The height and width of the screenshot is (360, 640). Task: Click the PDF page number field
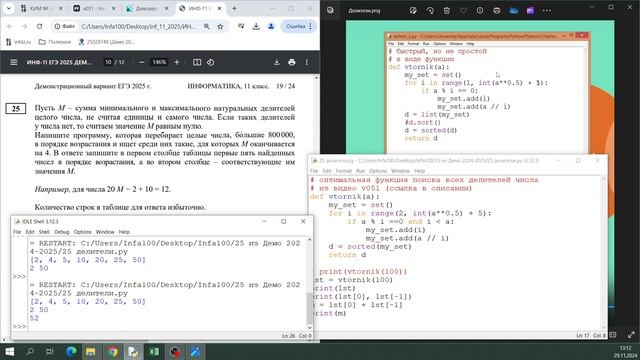click(x=108, y=62)
